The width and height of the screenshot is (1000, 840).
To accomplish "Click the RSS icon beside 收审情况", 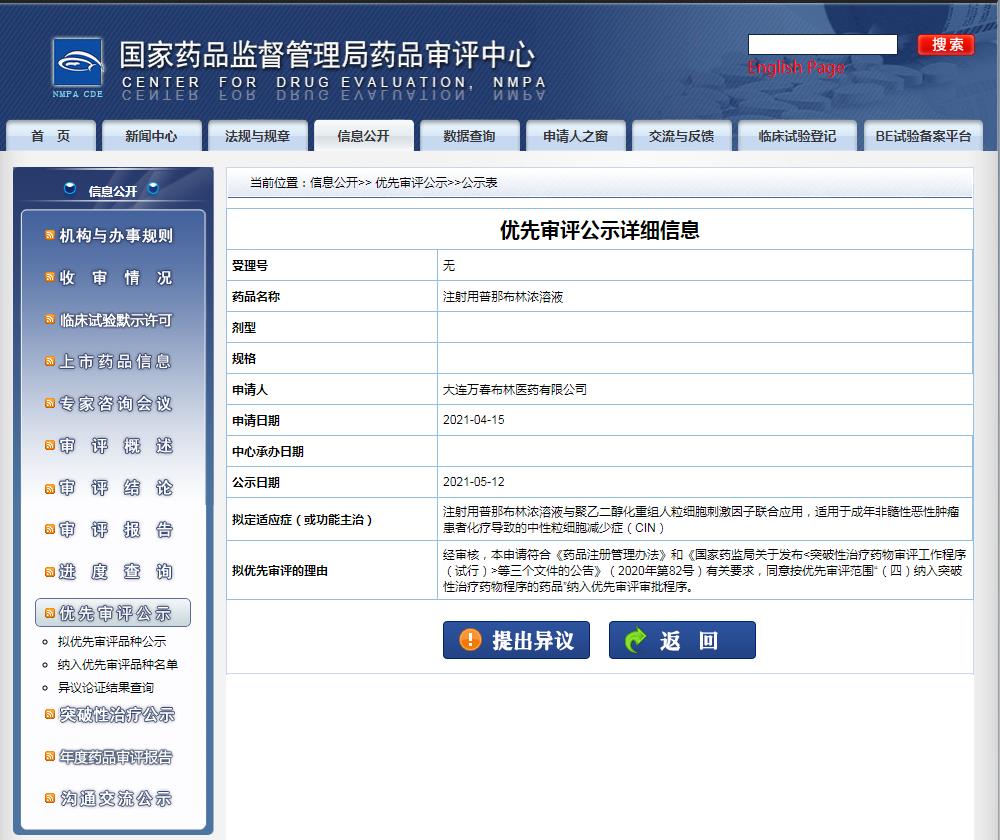I will tap(50, 277).
